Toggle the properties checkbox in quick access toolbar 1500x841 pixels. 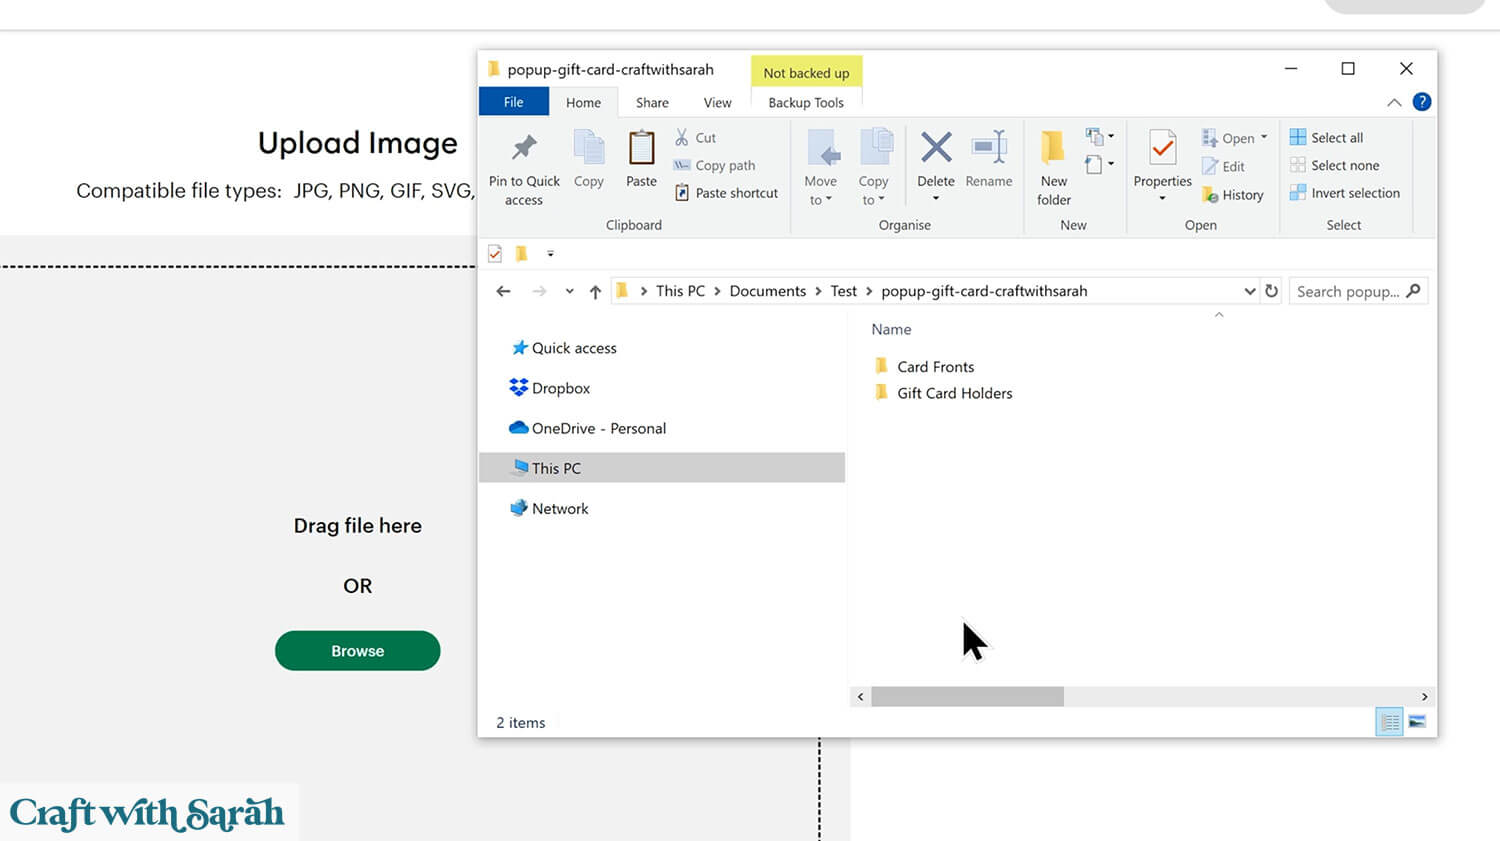tap(495, 254)
